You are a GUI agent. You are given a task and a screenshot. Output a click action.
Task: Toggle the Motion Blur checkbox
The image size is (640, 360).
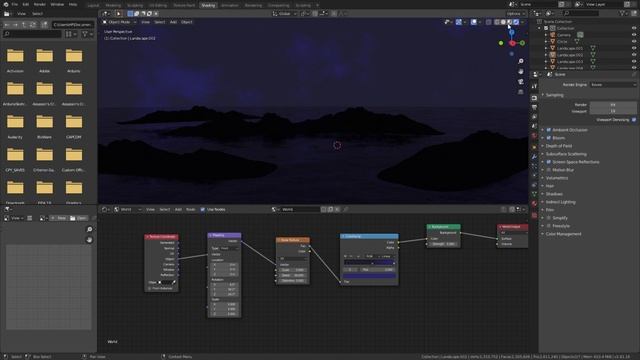tap(549, 170)
